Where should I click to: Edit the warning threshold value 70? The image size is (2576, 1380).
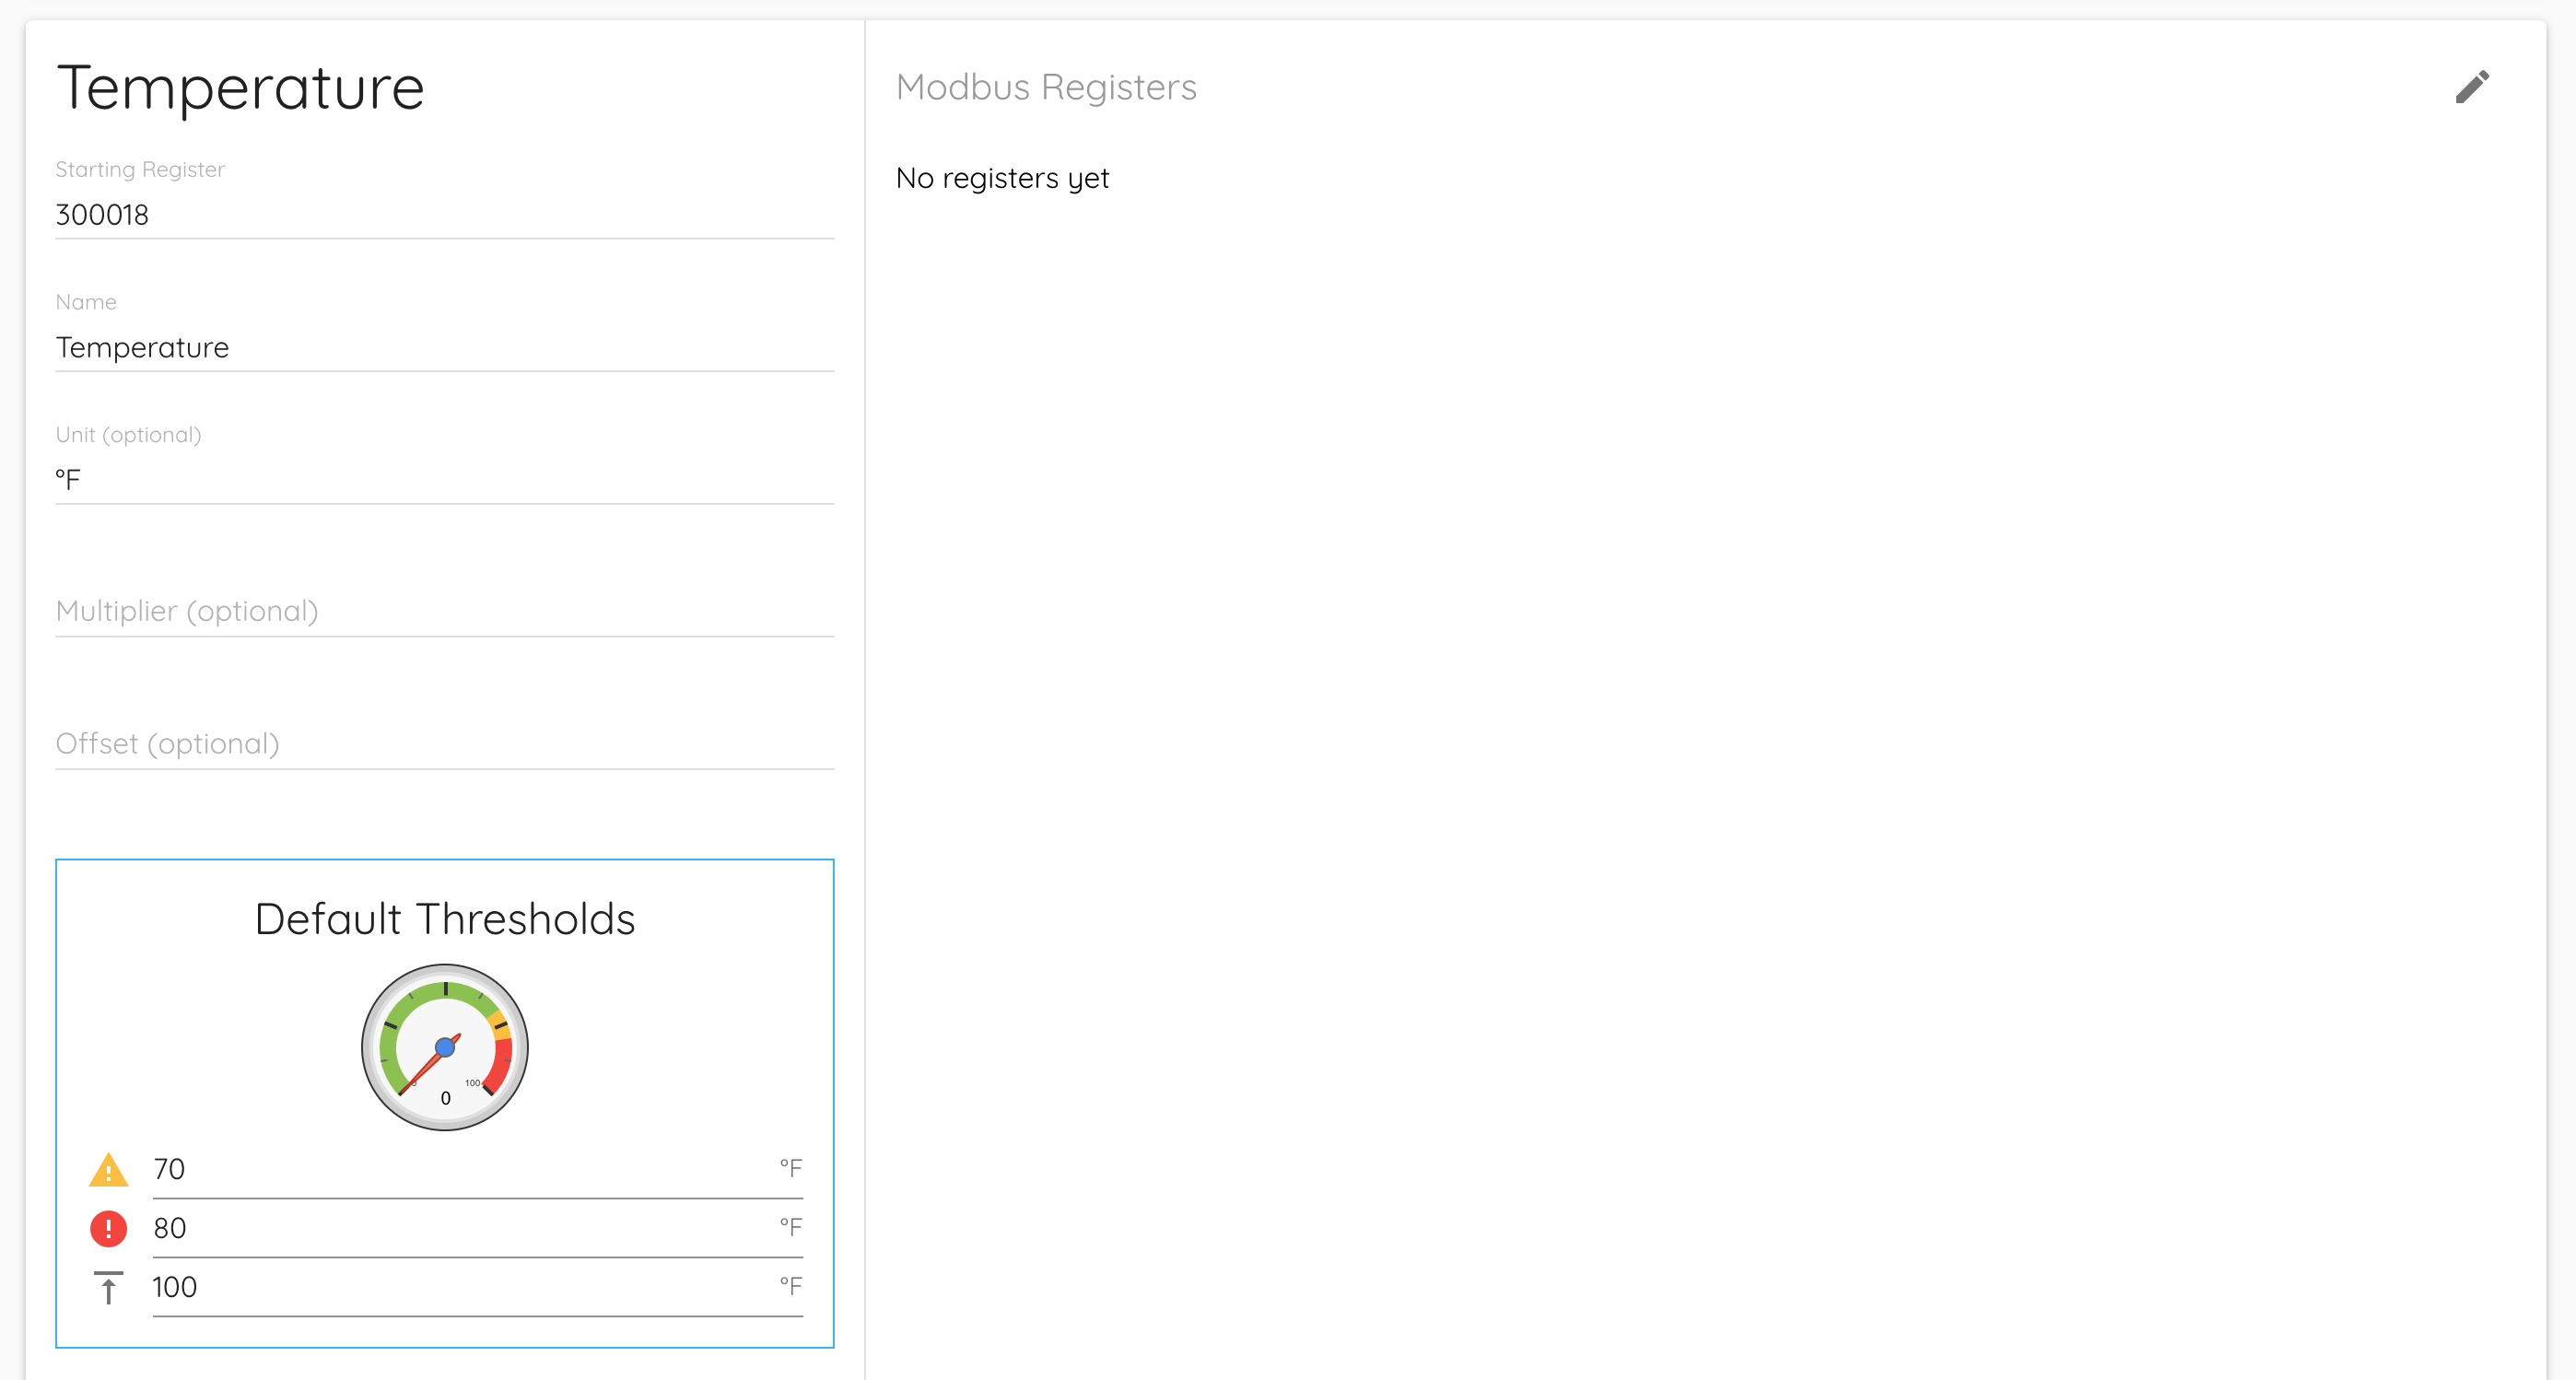point(460,1169)
